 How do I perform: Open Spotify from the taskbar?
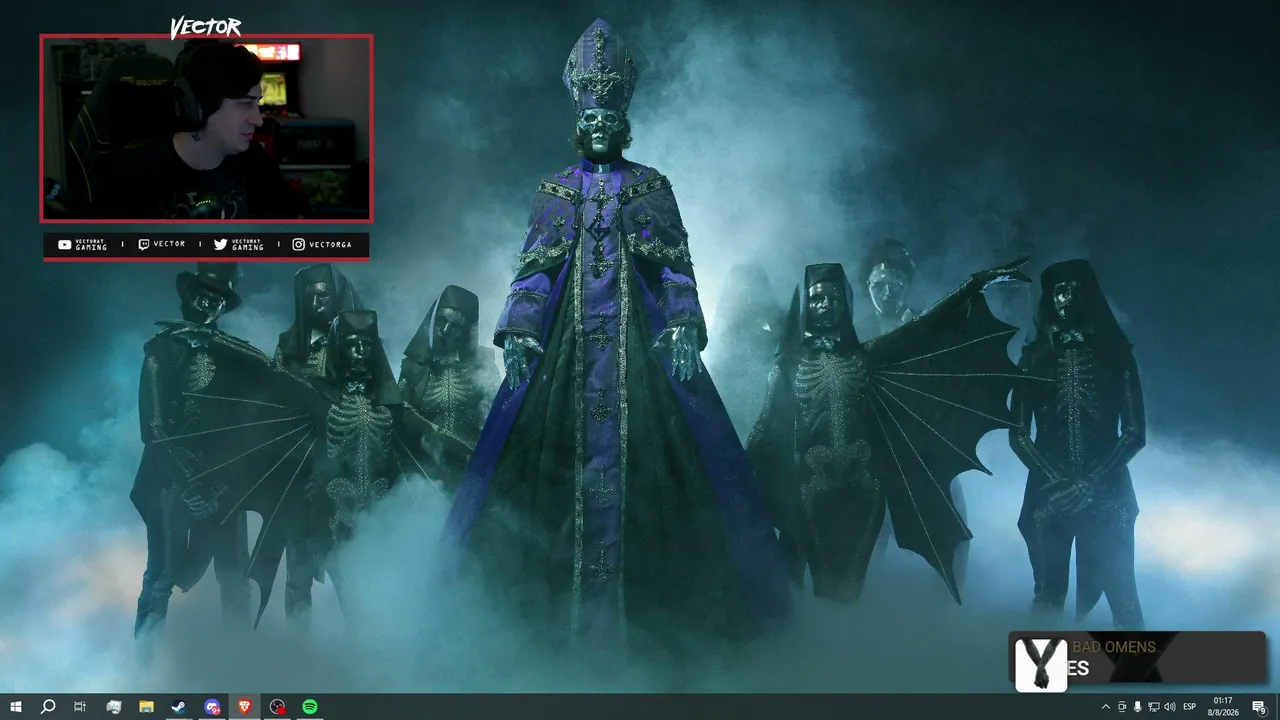coord(310,706)
